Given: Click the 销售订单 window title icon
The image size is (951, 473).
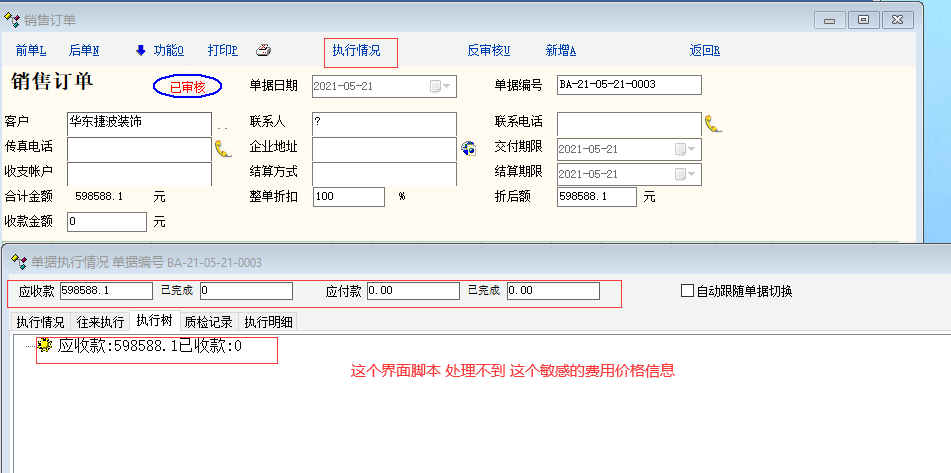Looking at the screenshot, I should click(13, 20).
